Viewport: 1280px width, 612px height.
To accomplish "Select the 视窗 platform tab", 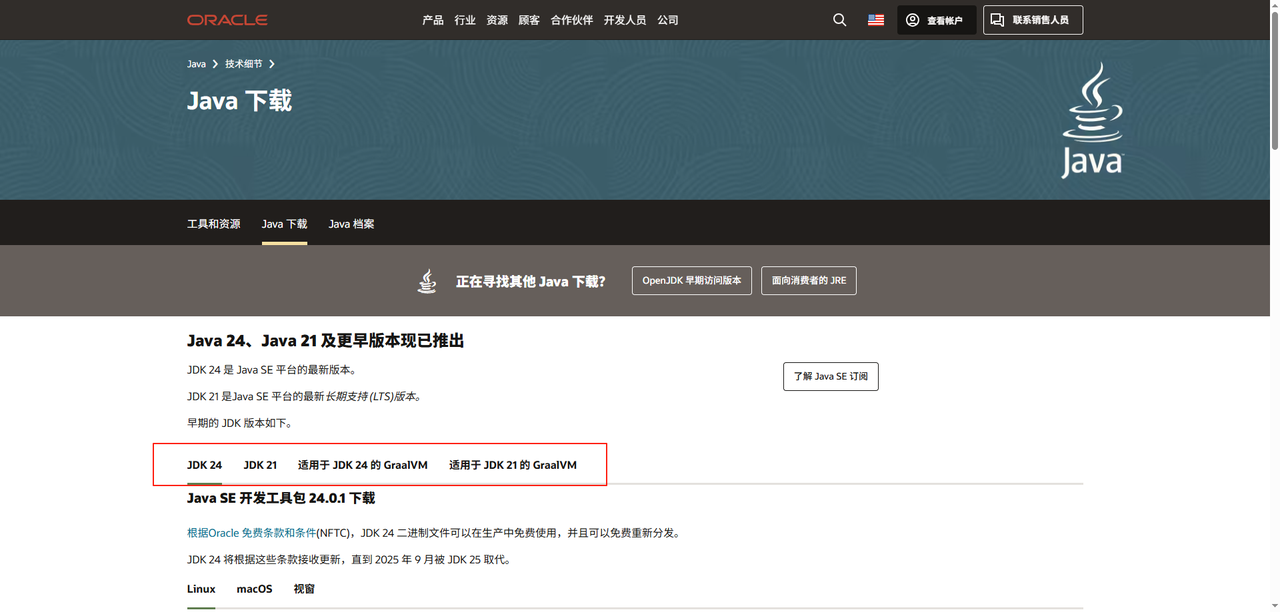I will (x=304, y=589).
